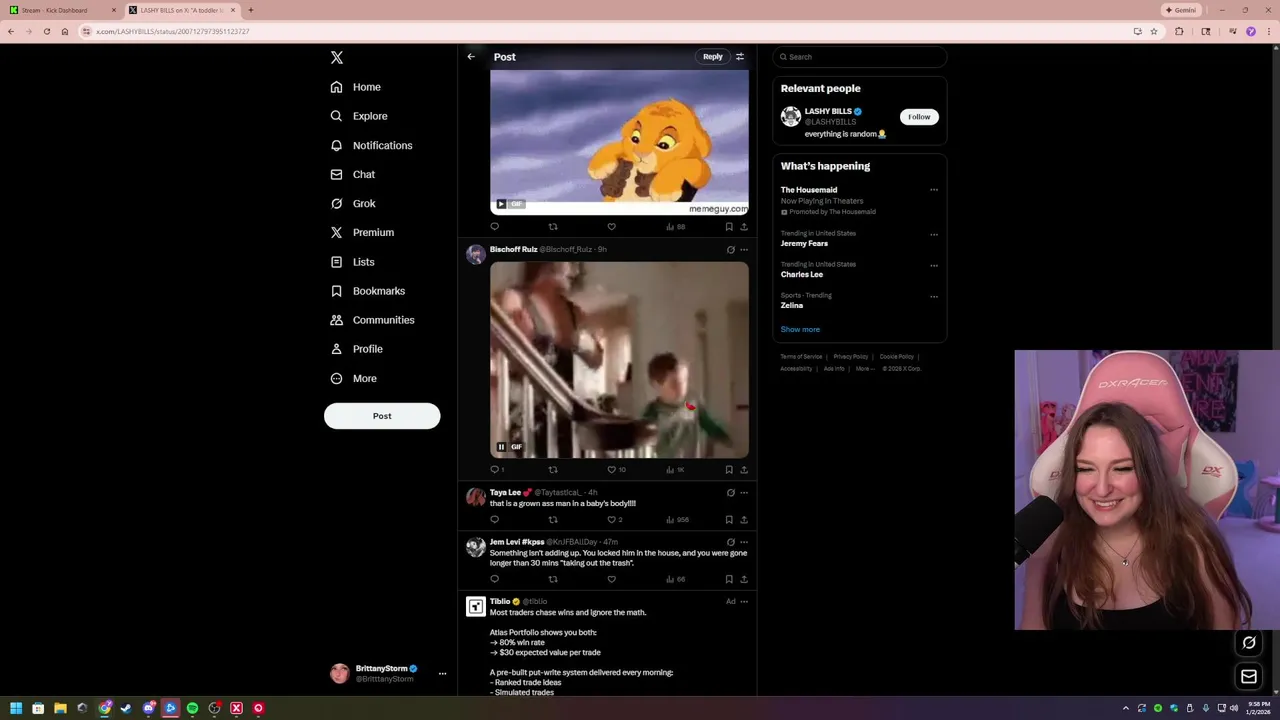Reply to Taya Lee's post
1280x720 pixels.
pos(494,520)
